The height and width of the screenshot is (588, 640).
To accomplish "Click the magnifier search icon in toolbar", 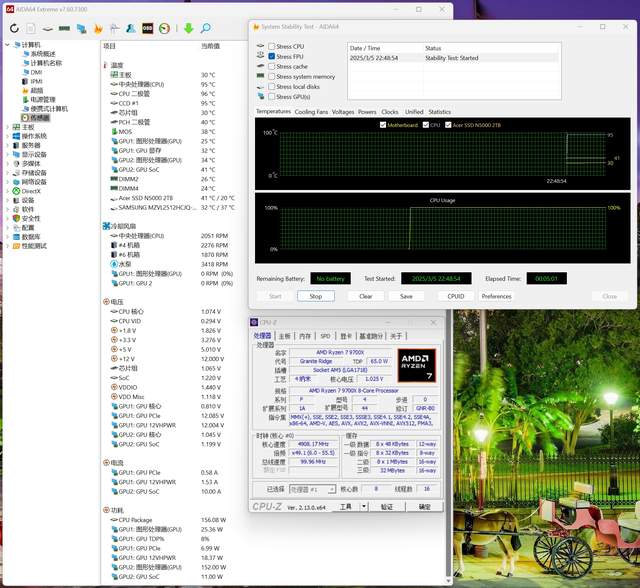I will (208, 29).
